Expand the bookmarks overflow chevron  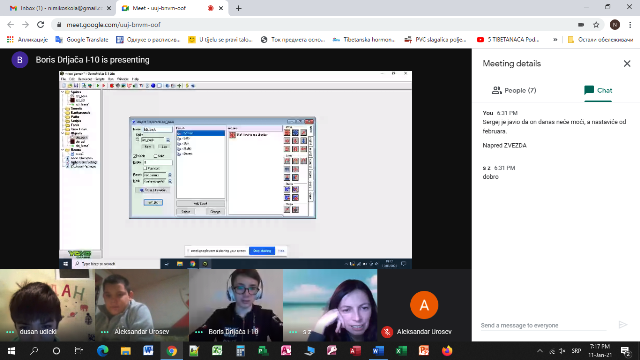(x=555, y=40)
